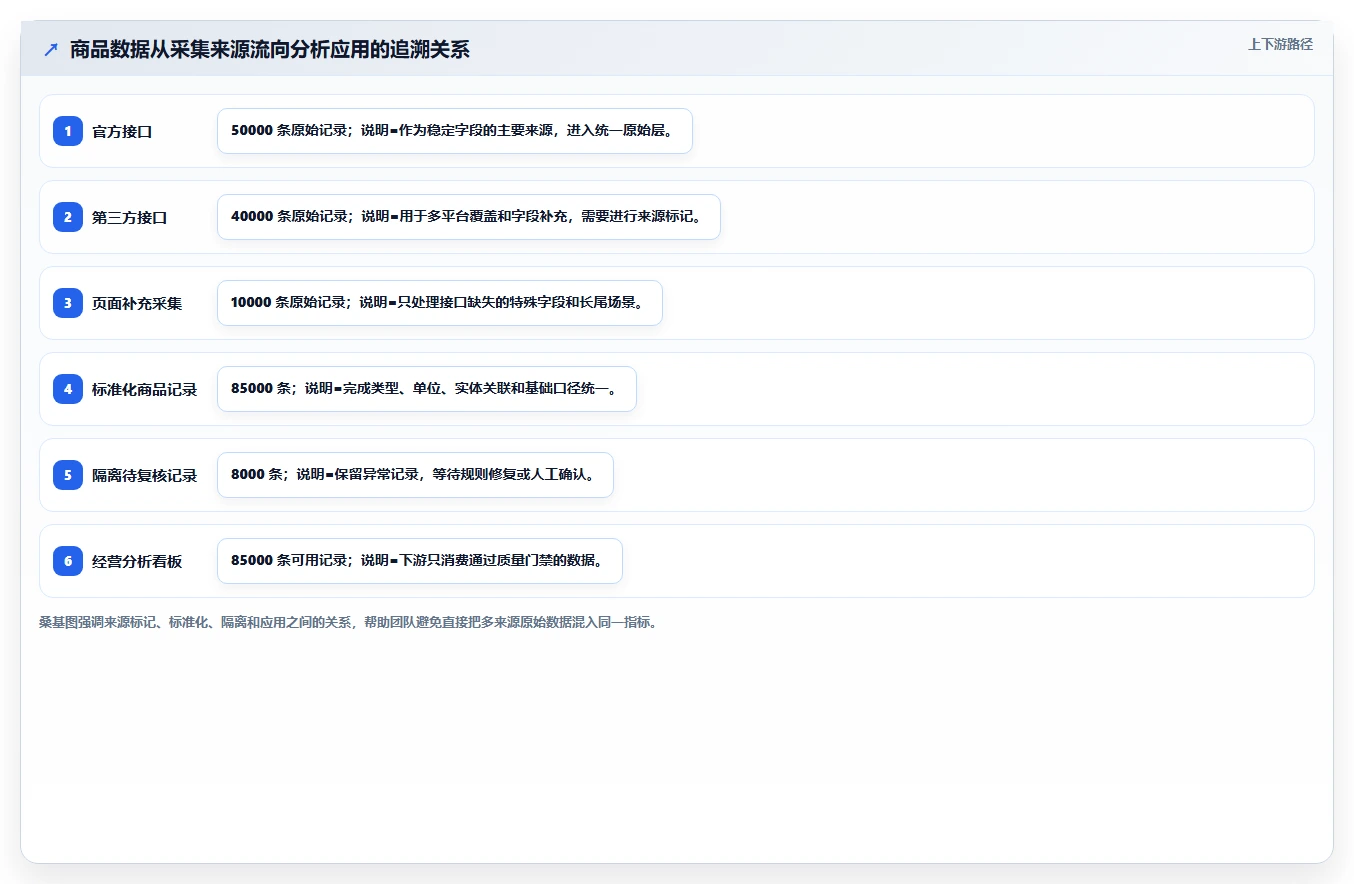Screen dimensions: 1354x884
Task: Select the number 4 badge for 标准化商品记录
Action: point(68,389)
